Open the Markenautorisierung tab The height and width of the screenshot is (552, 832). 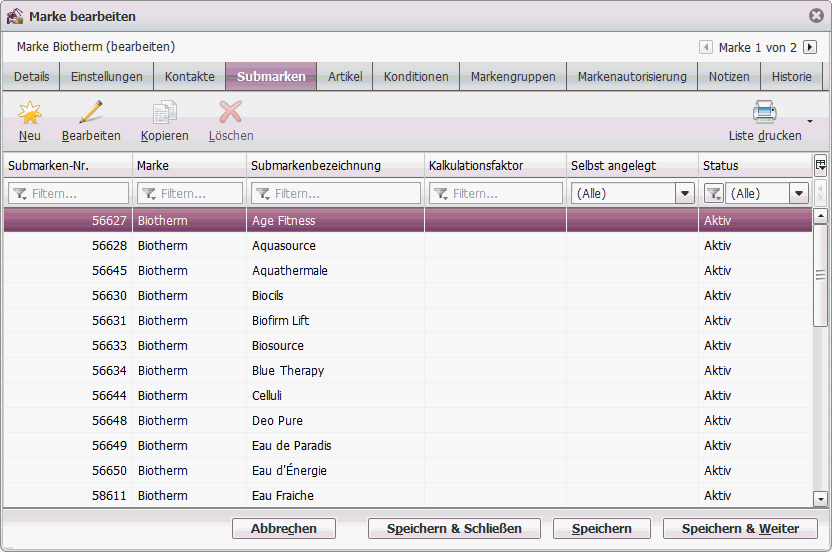[632, 77]
